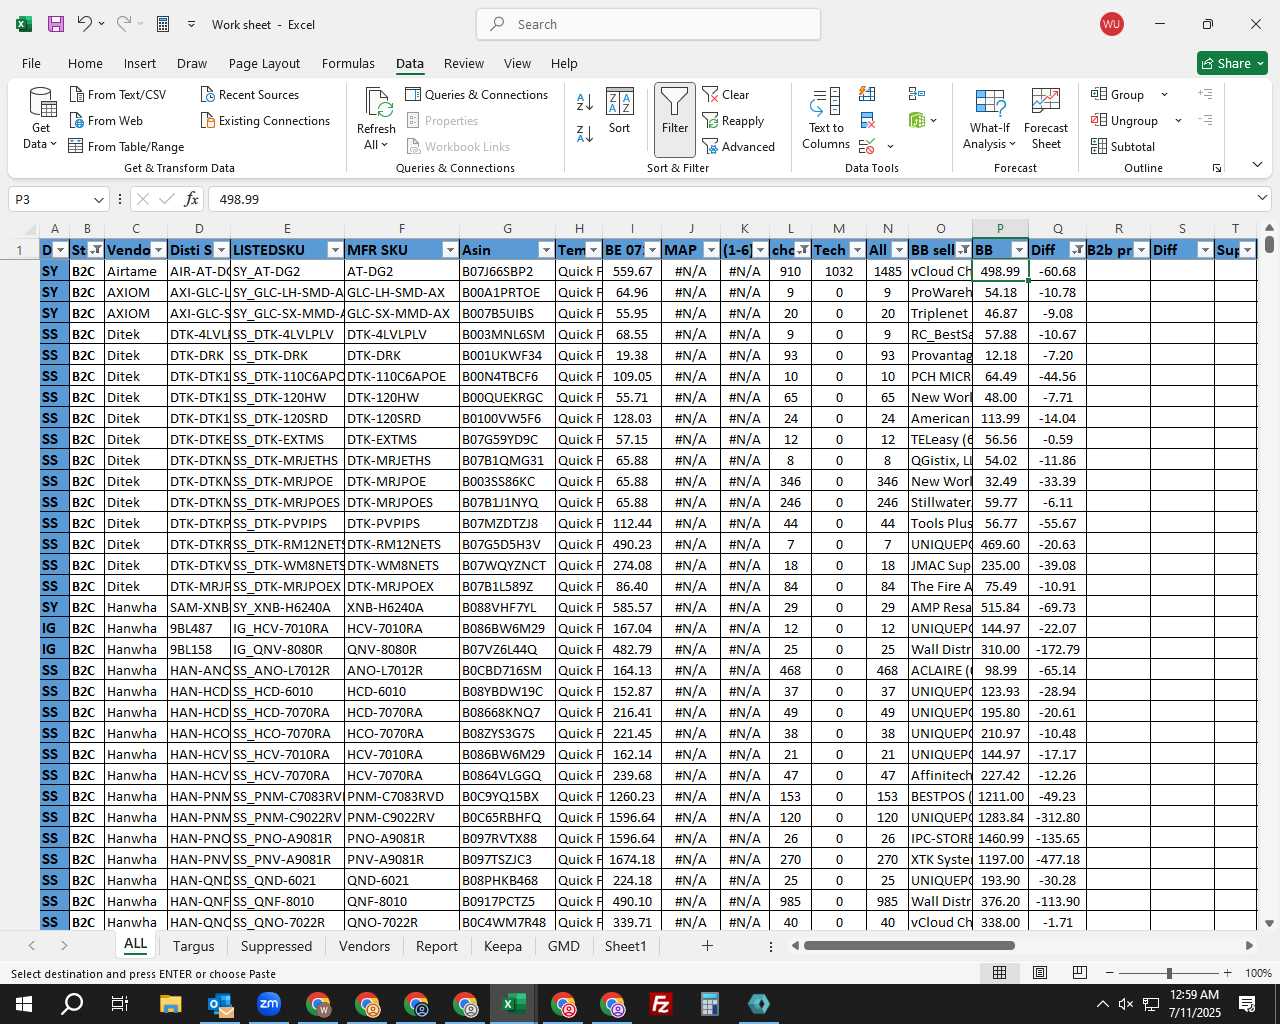Open the File menu
Image resolution: width=1280 pixels, height=1024 pixels.
click(32, 63)
